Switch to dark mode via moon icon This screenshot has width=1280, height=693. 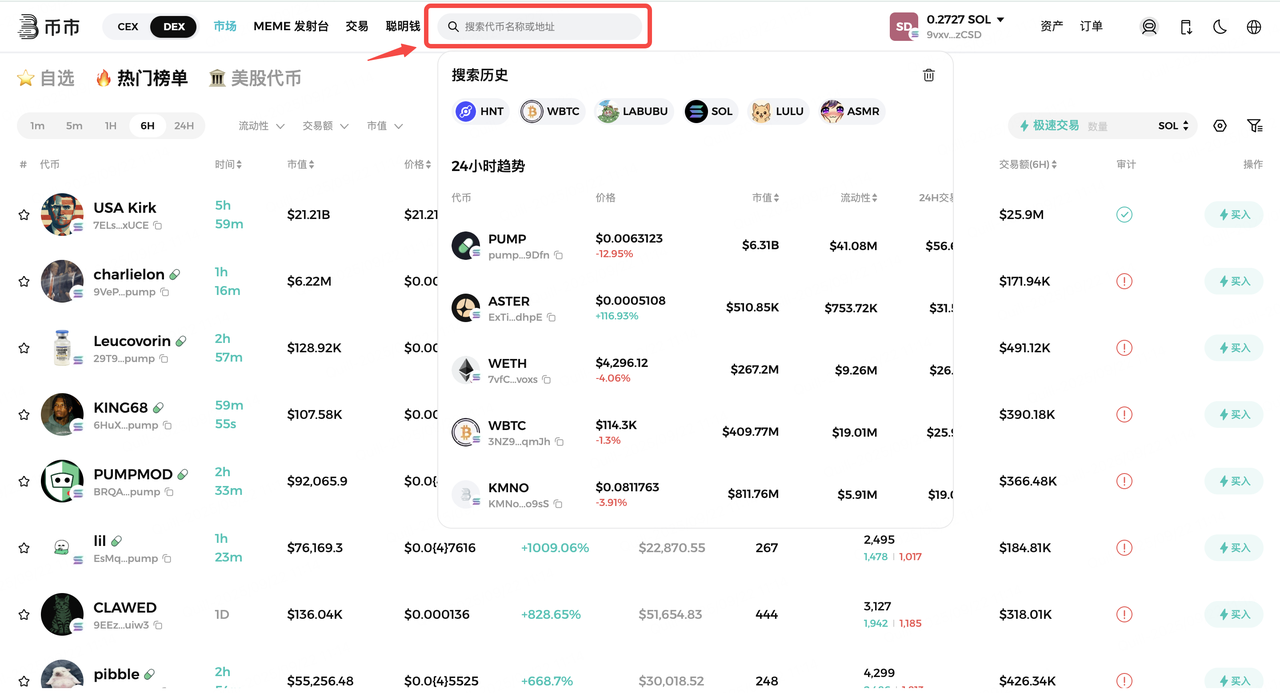click(1220, 27)
